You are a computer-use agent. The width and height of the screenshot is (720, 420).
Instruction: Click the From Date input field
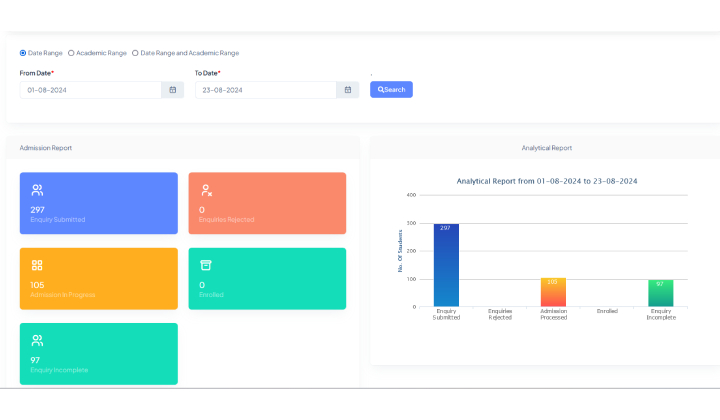point(90,90)
